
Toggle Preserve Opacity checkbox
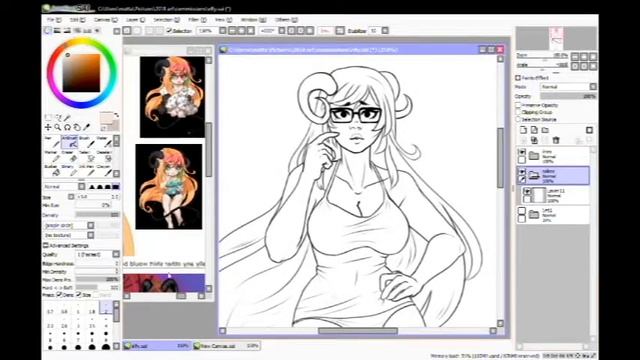518,105
